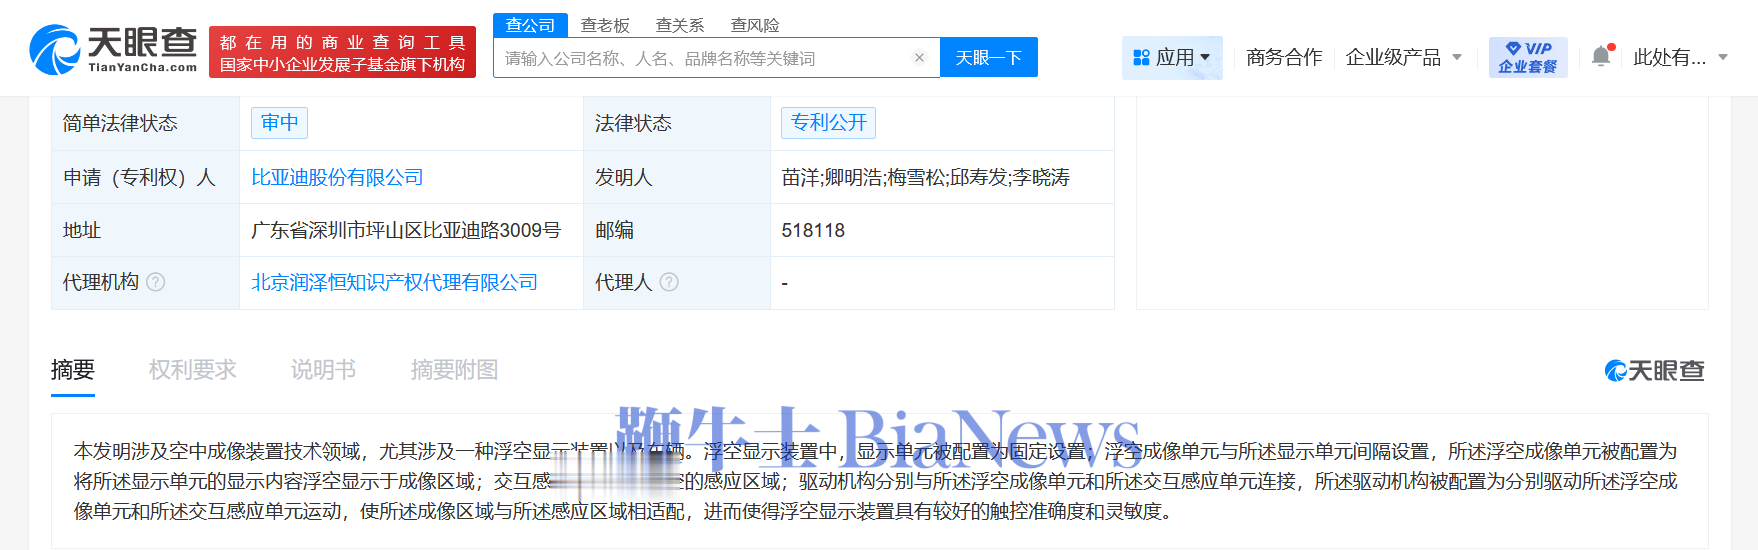
Task: Open the 说明书 tab
Action: tap(323, 370)
